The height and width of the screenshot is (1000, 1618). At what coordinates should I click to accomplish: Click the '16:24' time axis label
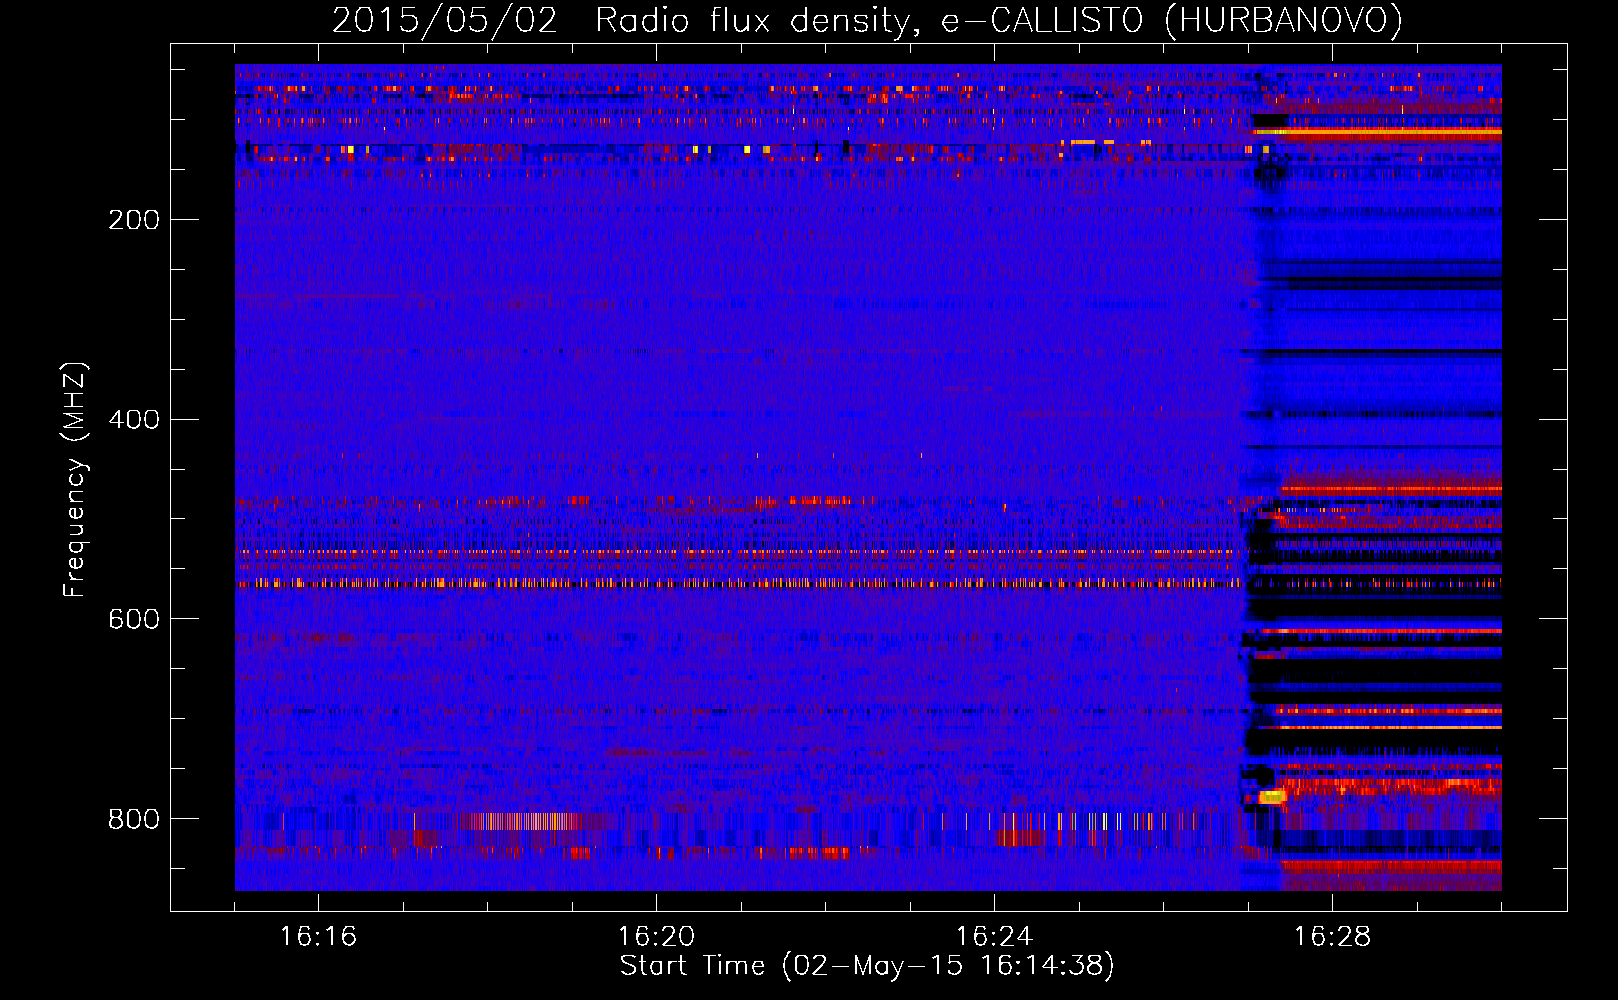[x=994, y=936]
